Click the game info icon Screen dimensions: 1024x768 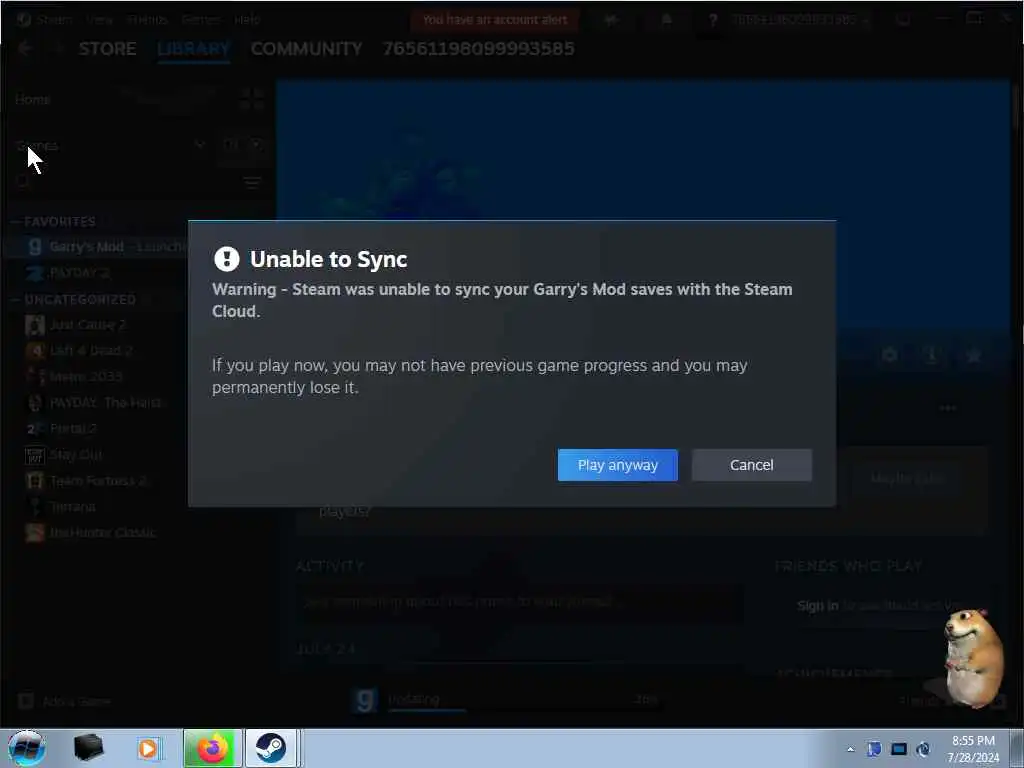(931, 355)
